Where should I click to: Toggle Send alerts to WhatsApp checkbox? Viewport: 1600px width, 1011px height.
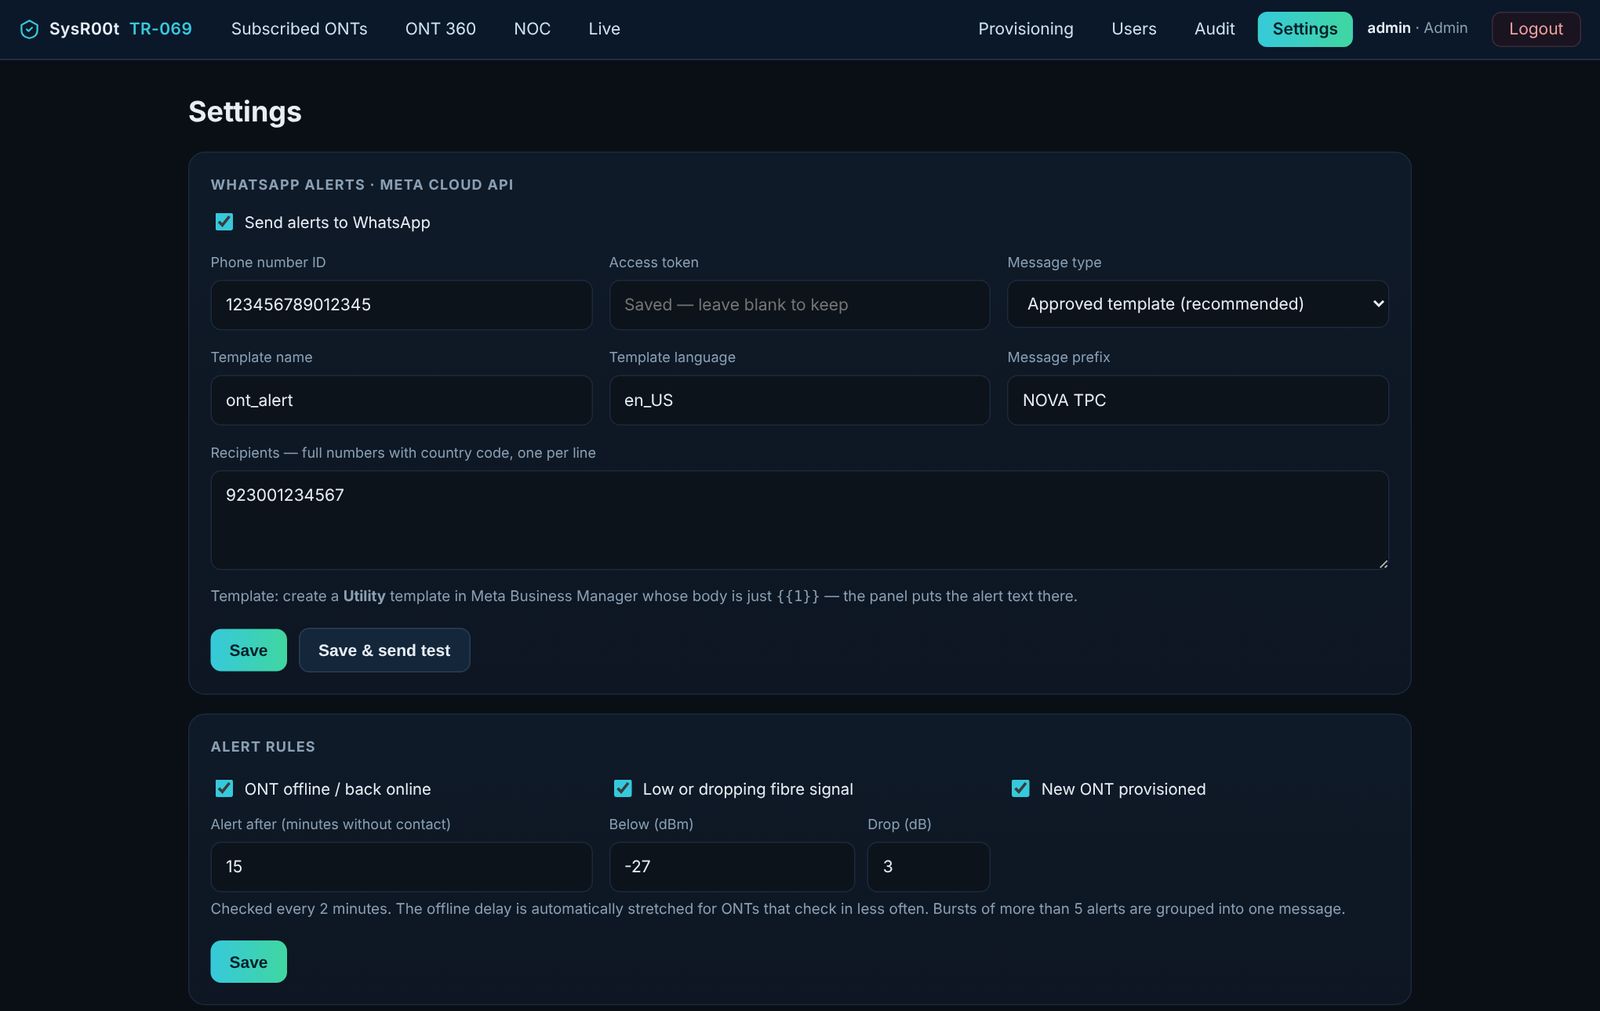click(224, 222)
